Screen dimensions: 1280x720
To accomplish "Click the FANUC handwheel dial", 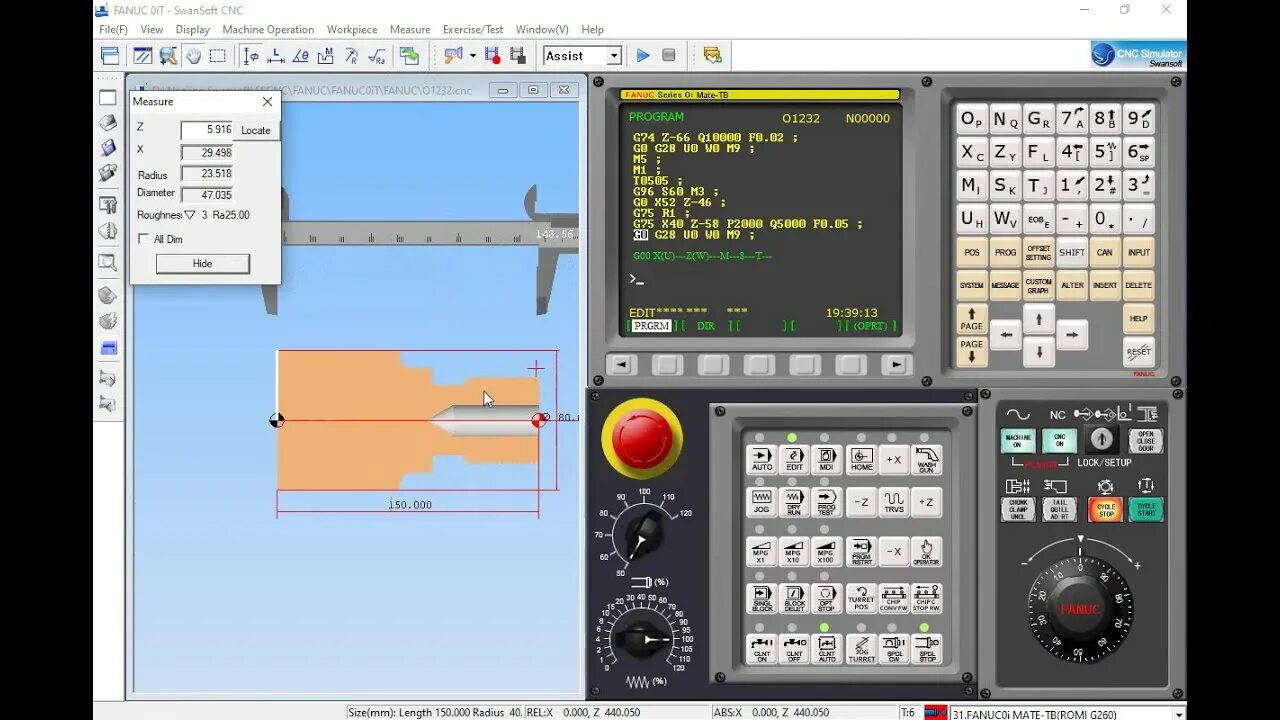I will point(1080,608).
